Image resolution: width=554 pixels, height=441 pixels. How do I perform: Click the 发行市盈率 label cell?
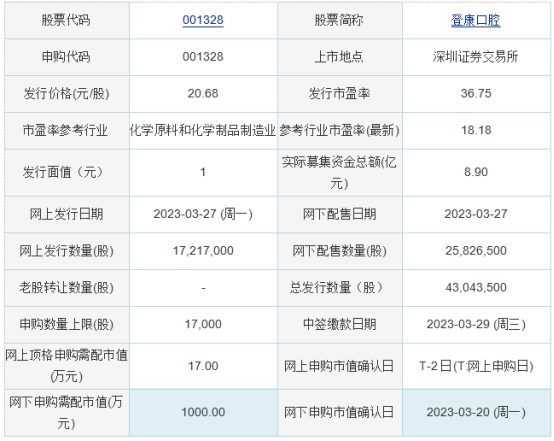(340, 94)
